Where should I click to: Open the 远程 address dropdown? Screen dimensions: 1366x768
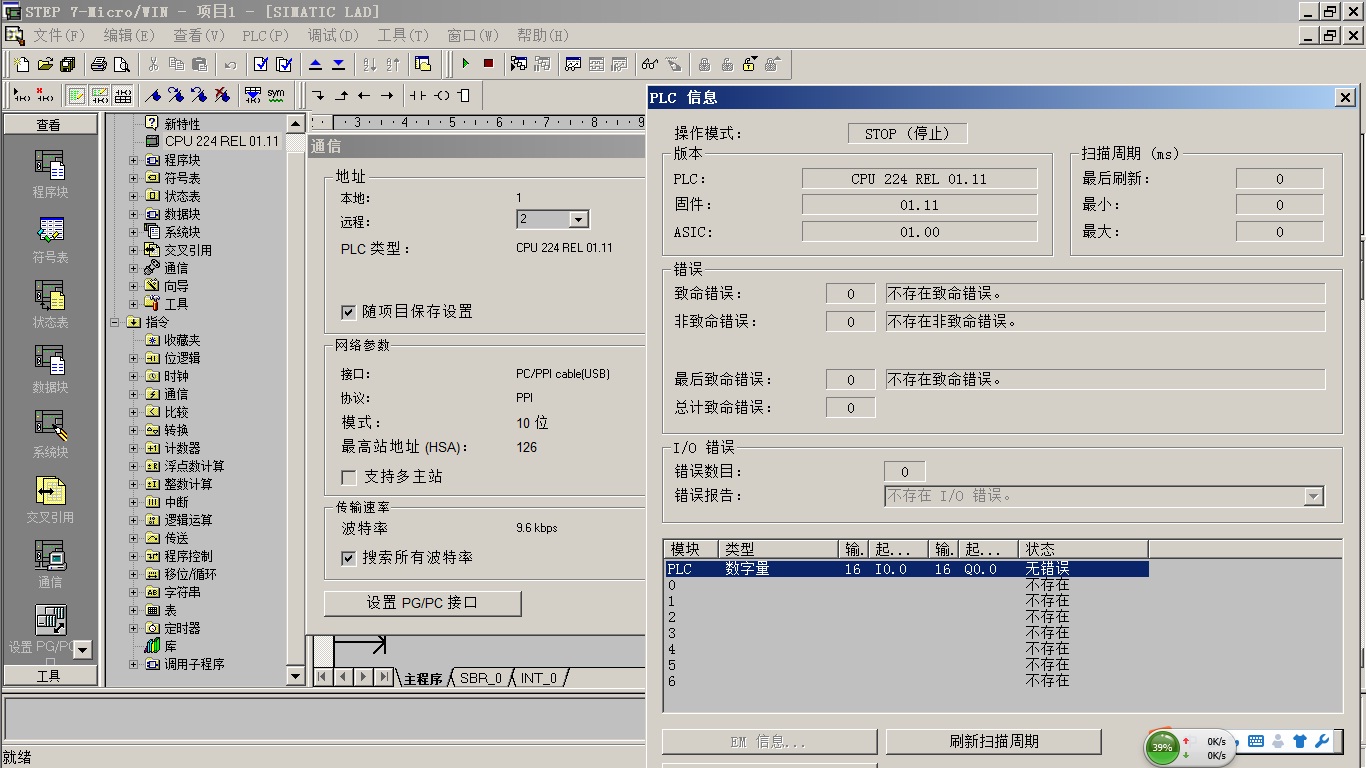click(x=578, y=219)
